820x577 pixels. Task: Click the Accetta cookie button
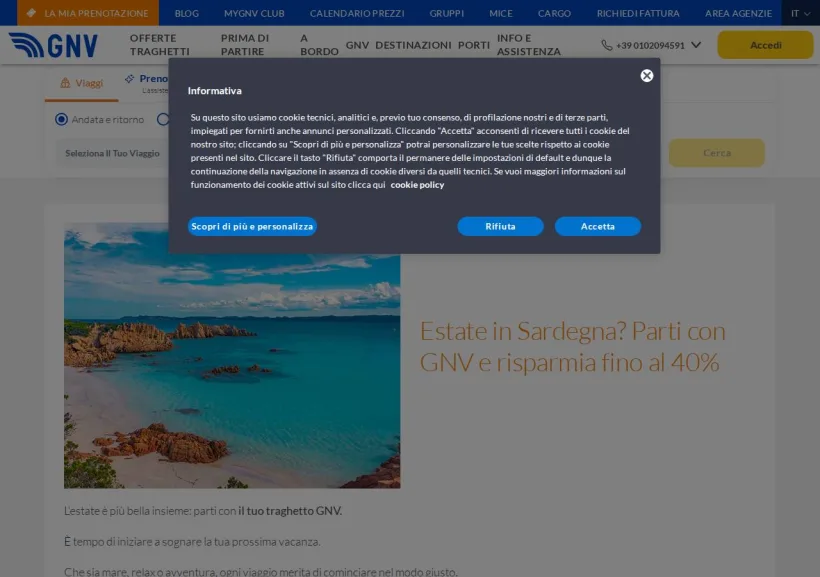598,227
